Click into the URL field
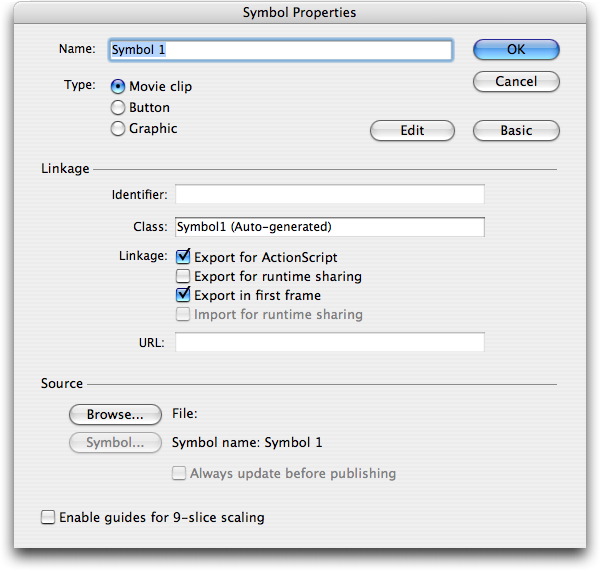The width and height of the screenshot is (600, 571). coord(329,342)
